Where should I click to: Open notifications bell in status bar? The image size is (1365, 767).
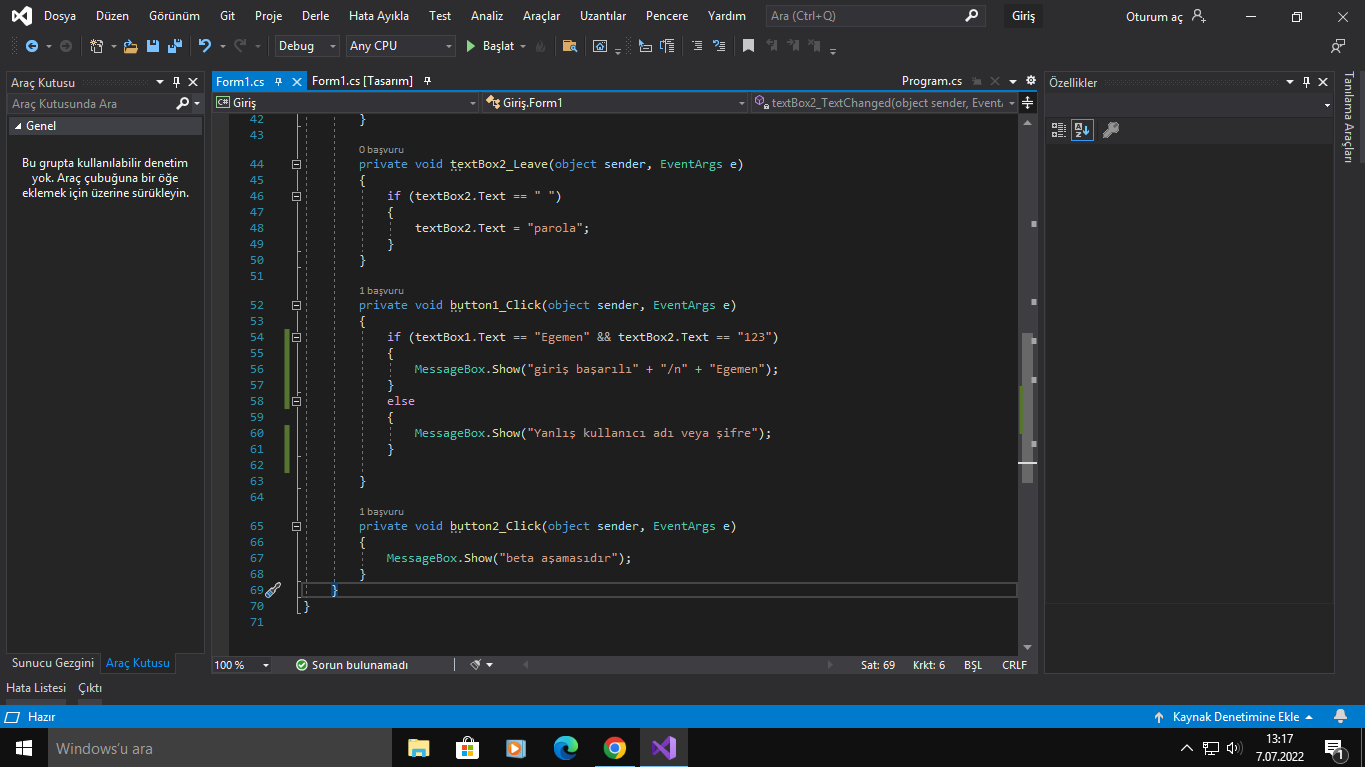(1340, 716)
